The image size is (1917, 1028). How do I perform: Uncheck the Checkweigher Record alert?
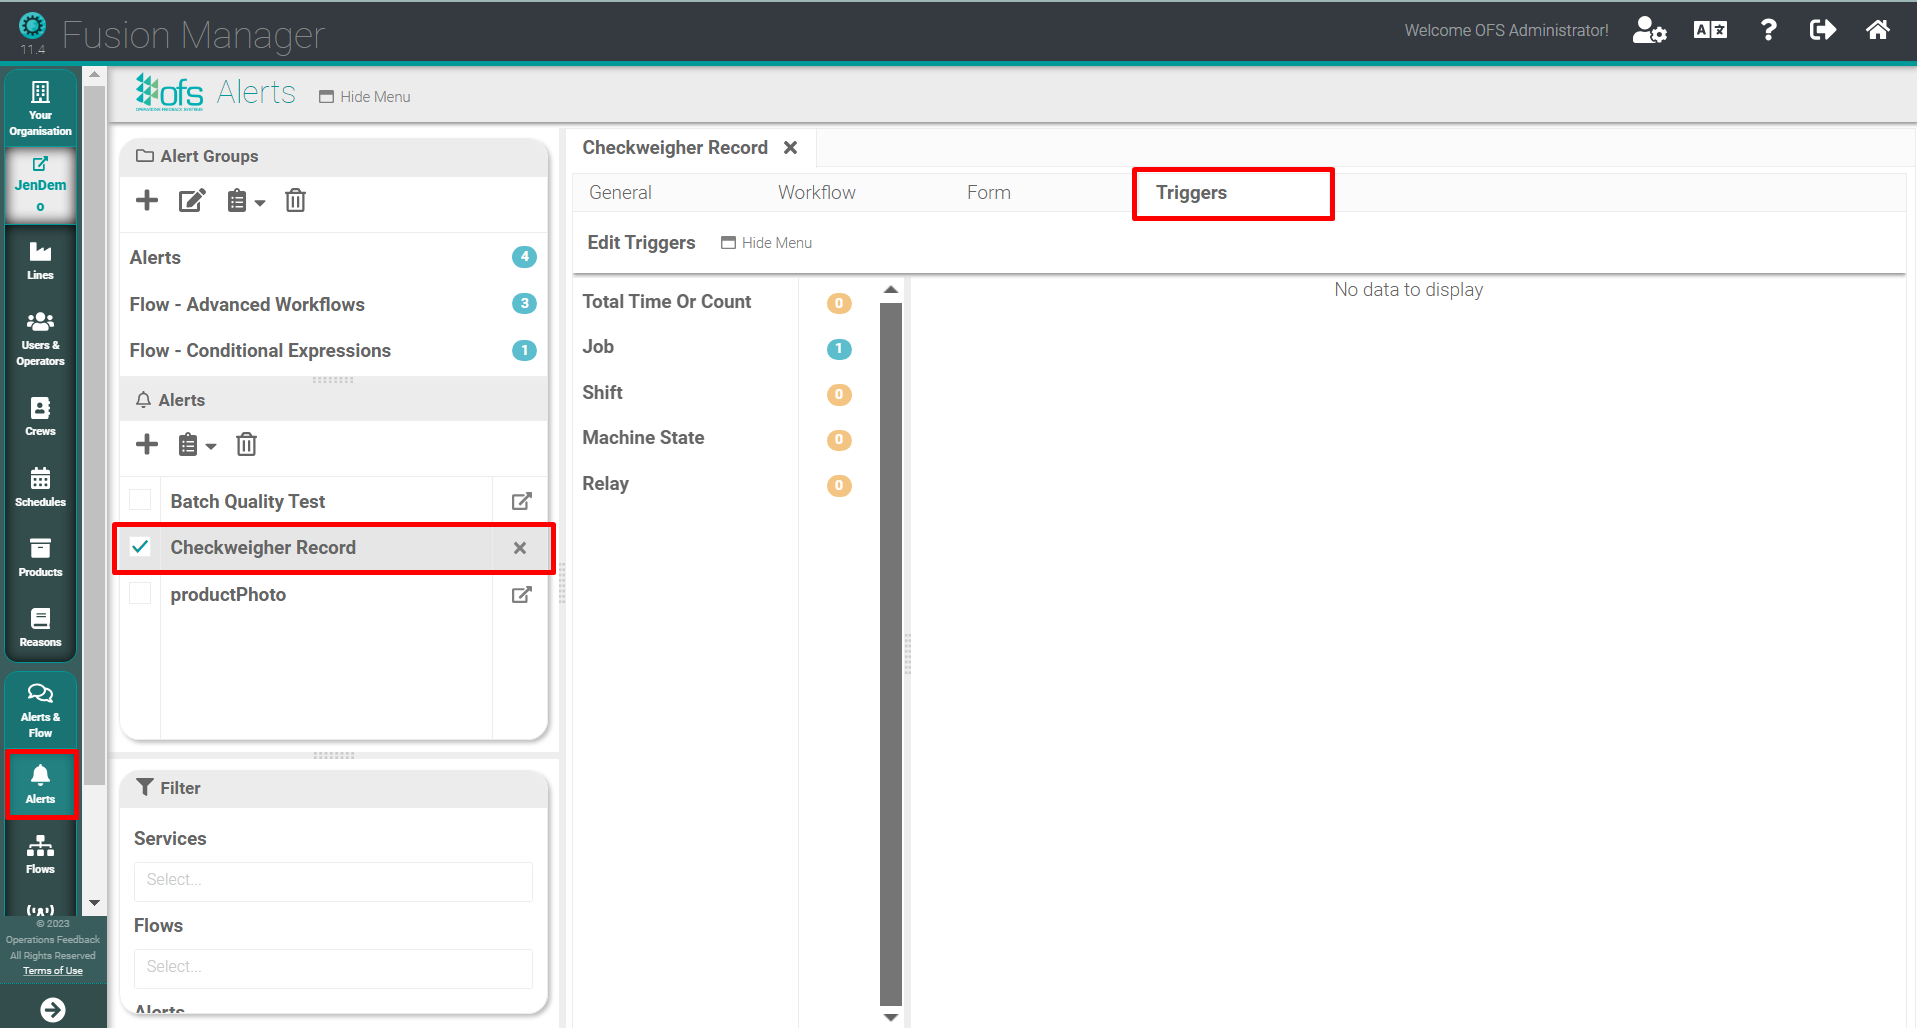point(139,547)
